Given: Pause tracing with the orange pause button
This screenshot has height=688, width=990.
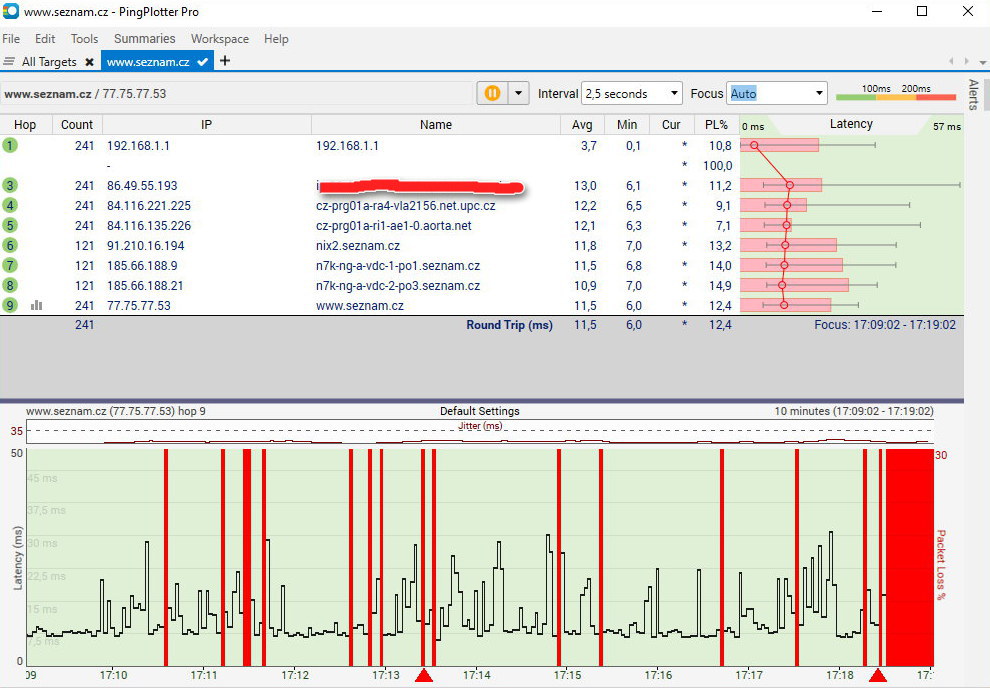Looking at the screenshot, I should tap(492, 93).
